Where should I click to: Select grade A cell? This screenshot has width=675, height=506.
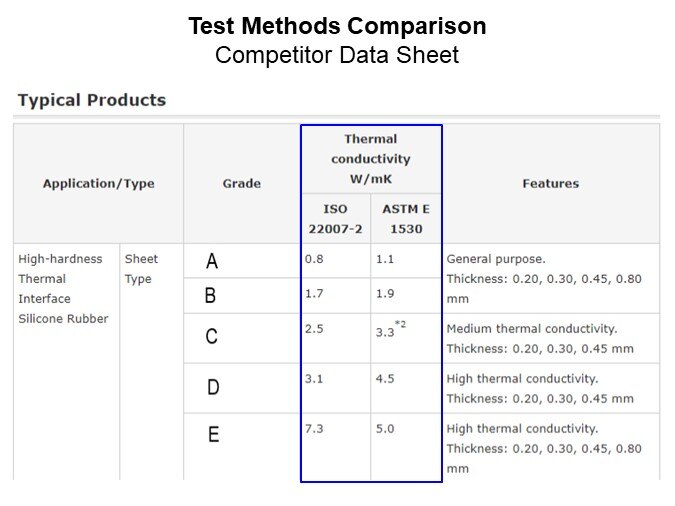[212, 262]
